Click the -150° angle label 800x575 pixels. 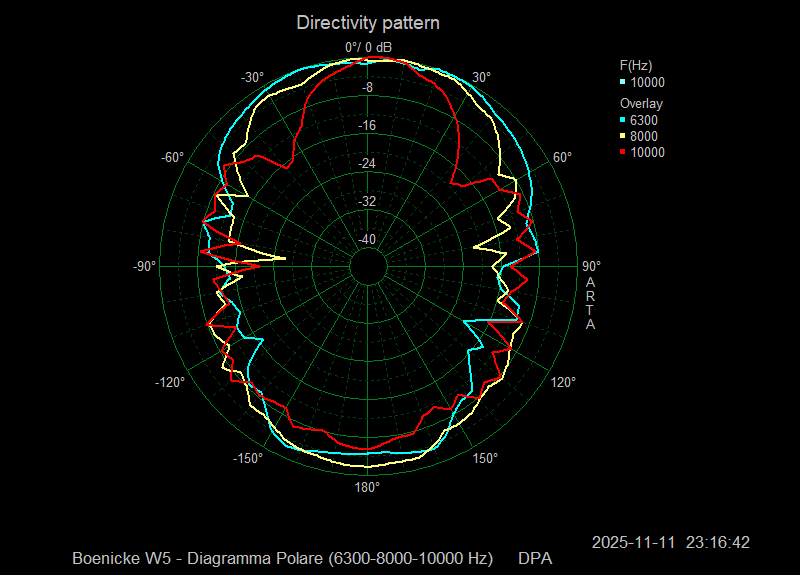click(248, 458)
